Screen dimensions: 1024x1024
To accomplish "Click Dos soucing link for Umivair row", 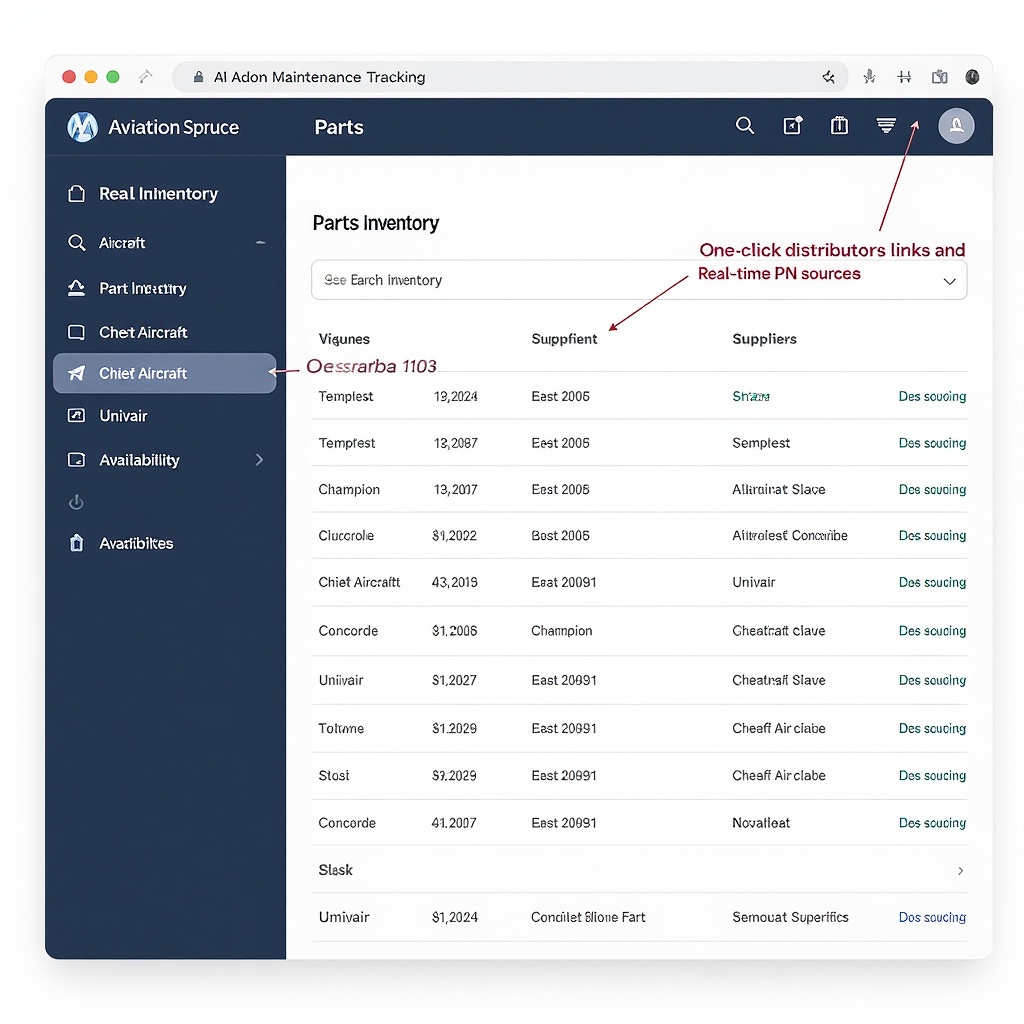I will pyautogui.click(x=932, y=917).
